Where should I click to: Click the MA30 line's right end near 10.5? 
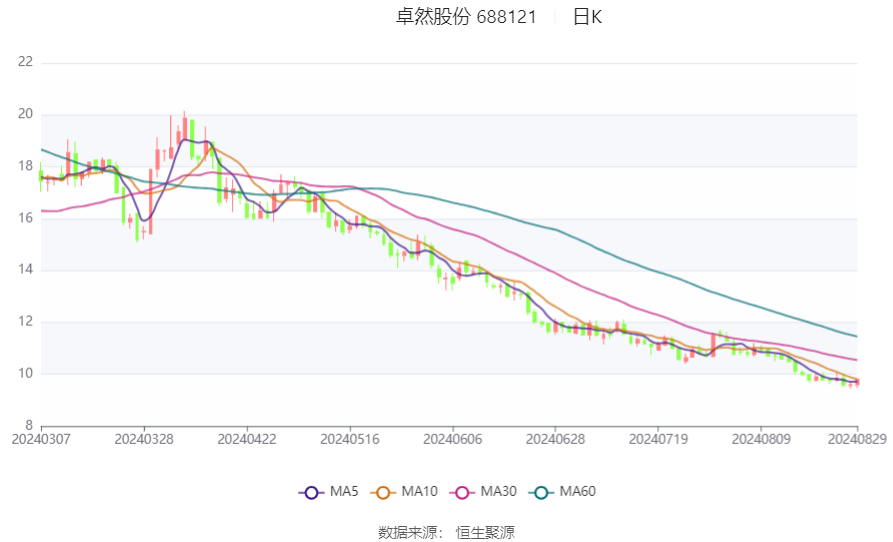(855, 359)
